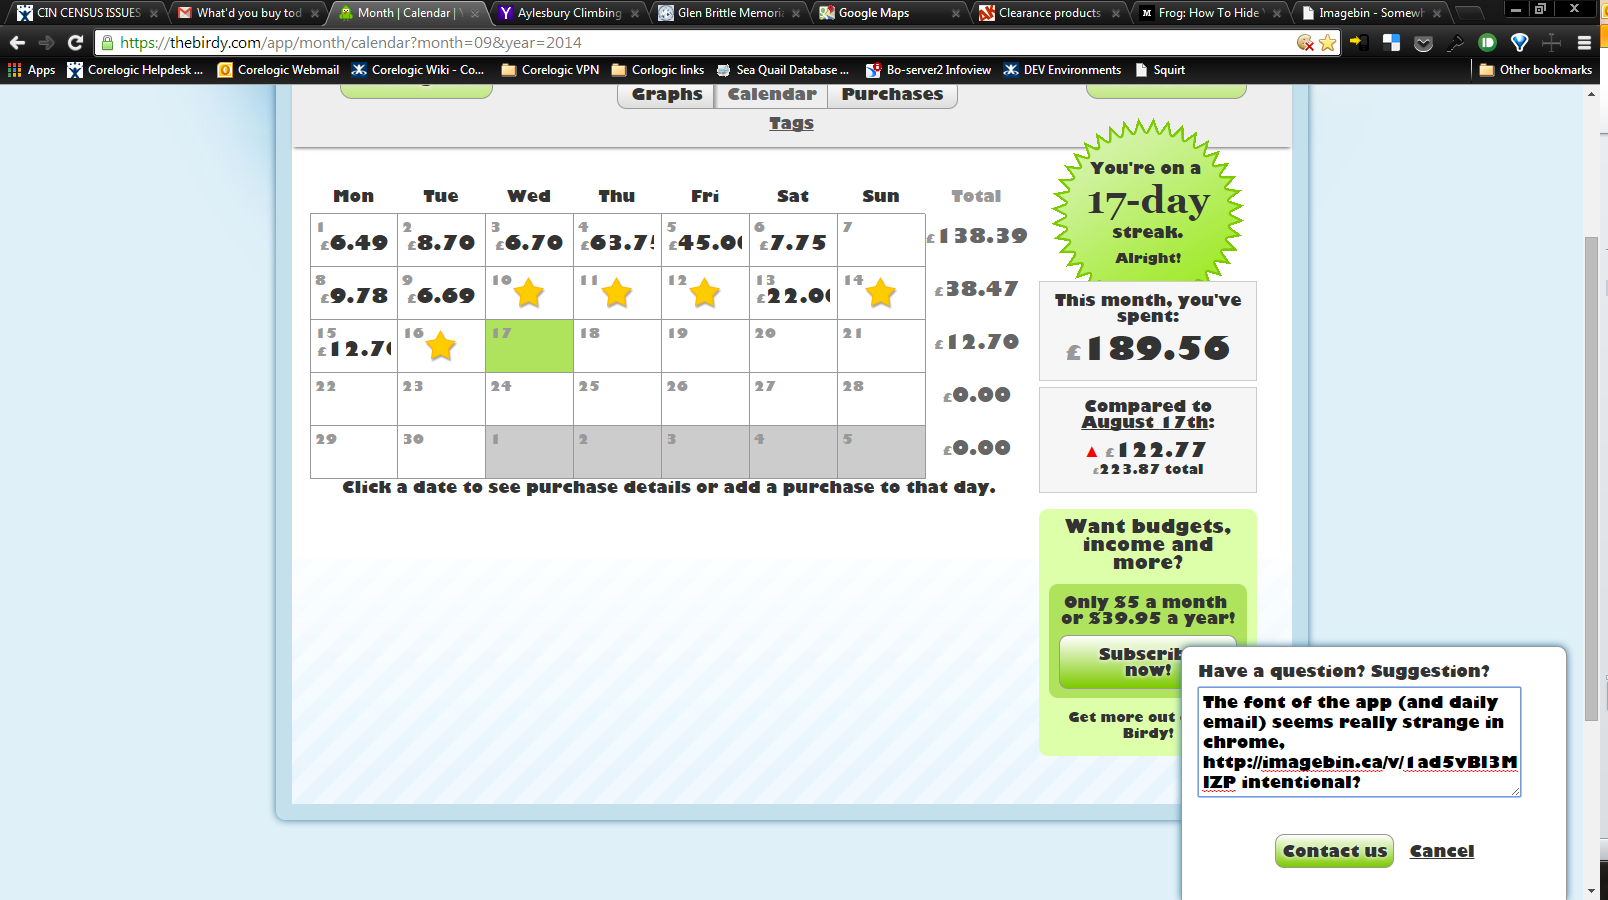Cancel the question form
The width and height of the screenshot is (1608, 900).
(1441, 851)
